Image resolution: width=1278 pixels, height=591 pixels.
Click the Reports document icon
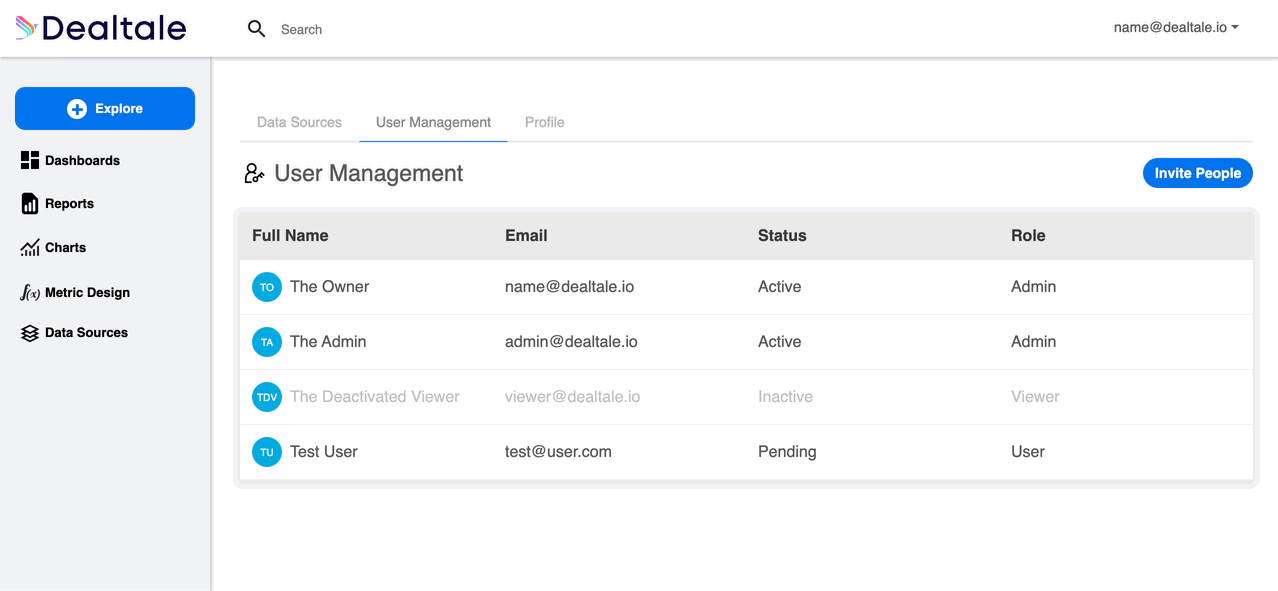point(30,203)
